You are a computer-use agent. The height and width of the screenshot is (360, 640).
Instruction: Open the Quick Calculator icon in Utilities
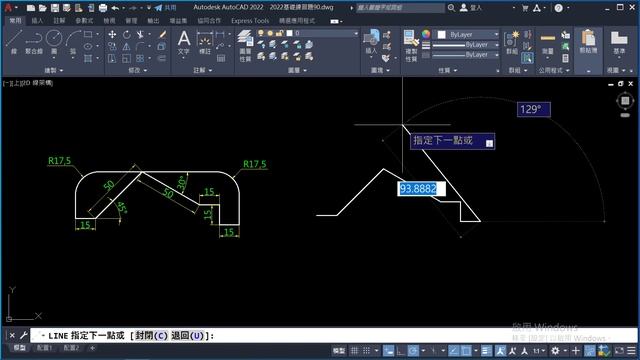[565, 58]
